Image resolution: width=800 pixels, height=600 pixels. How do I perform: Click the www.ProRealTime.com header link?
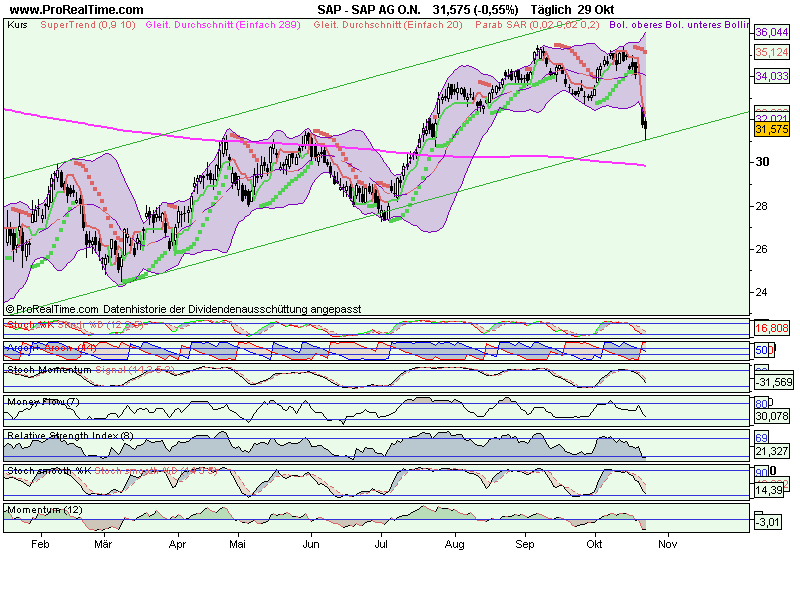(x=77, y=10)
